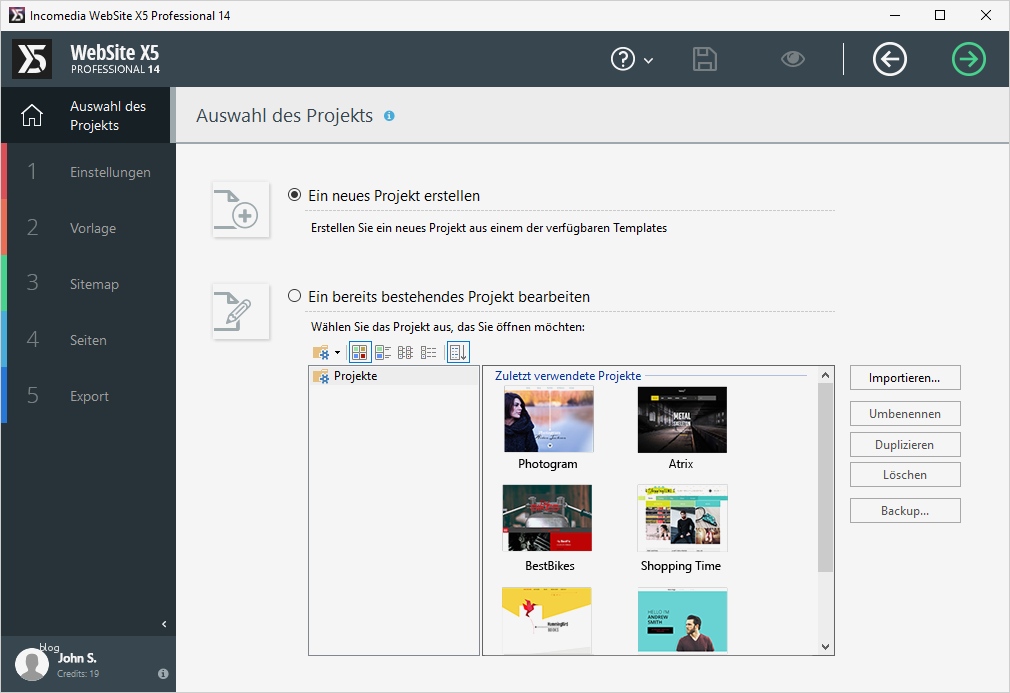Switch to small icons column view
The width and height of the screenshot is (1010, 693).
point(405,352)
